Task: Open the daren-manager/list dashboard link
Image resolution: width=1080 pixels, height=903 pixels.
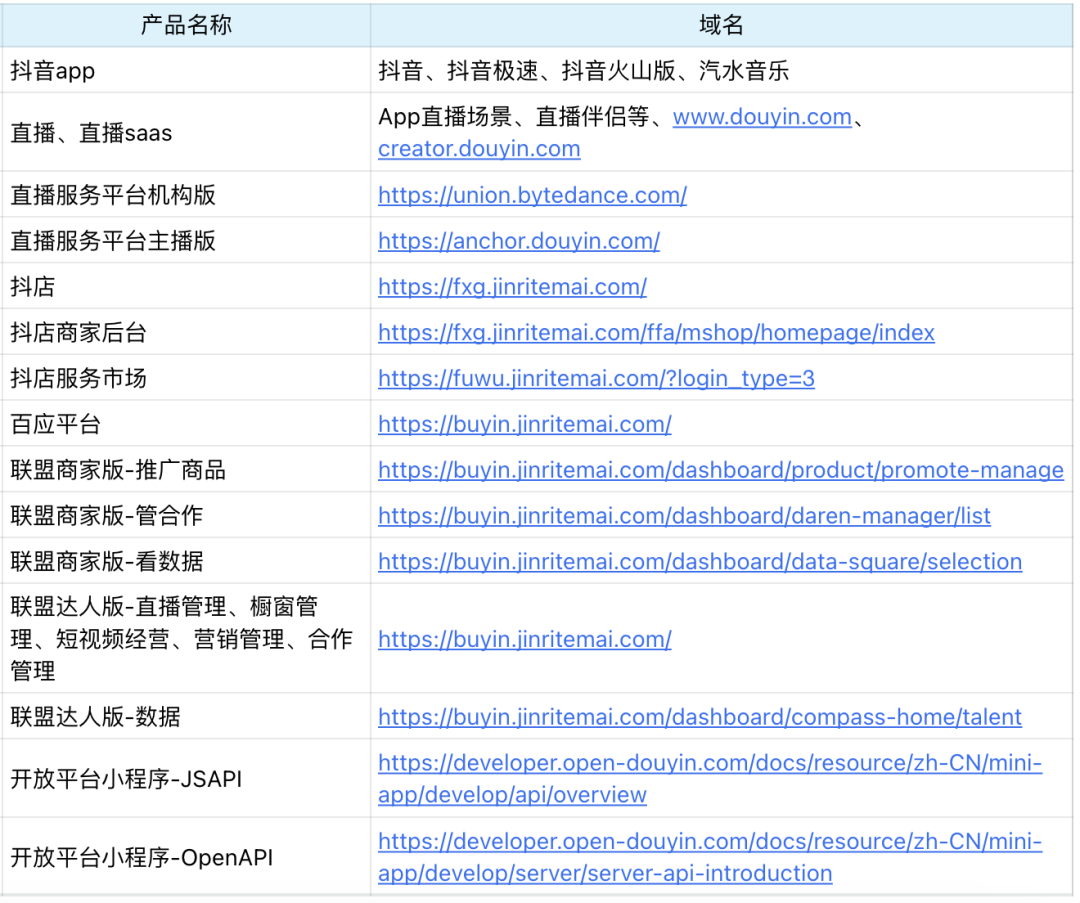Action: (x=685, y=515)
